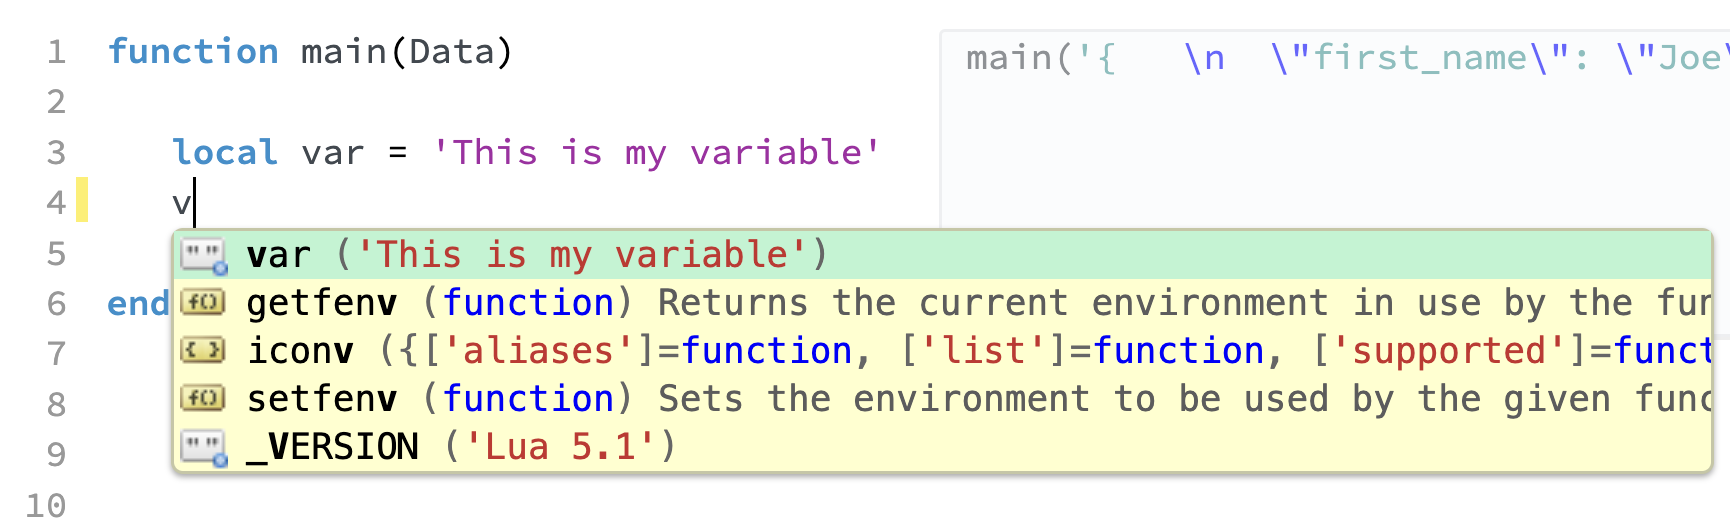Choose getfenv from the completion list
Viewport: 1730px width, 528px height.
(321, 303)
